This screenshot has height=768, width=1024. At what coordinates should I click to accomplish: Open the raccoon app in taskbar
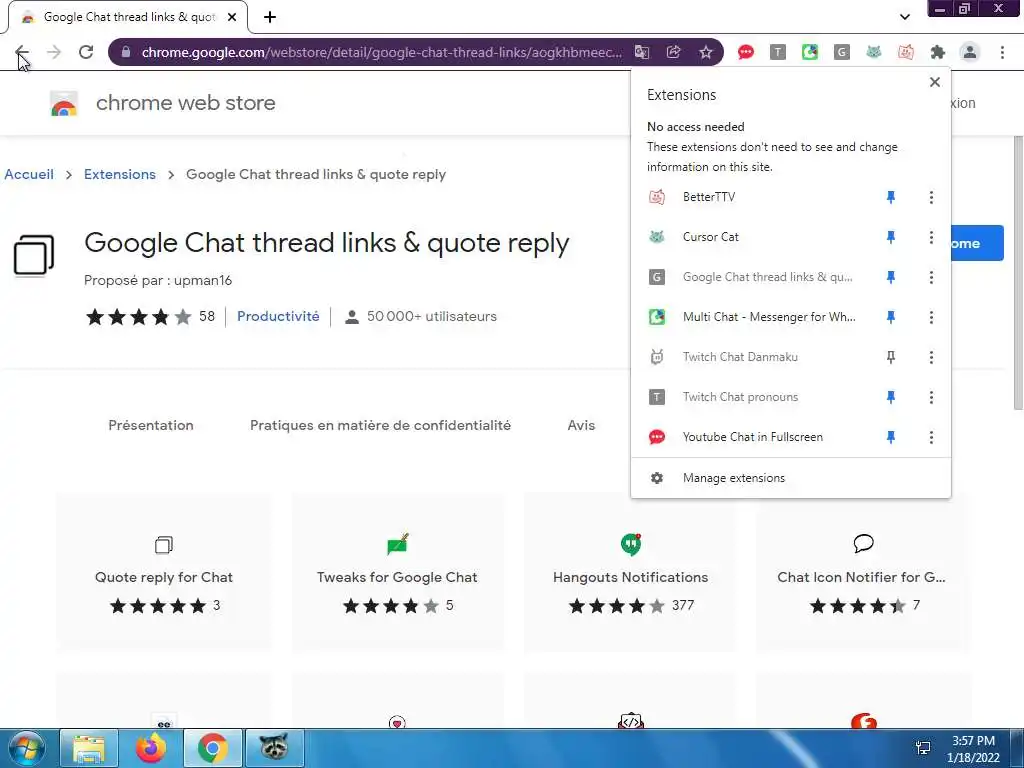274,748
